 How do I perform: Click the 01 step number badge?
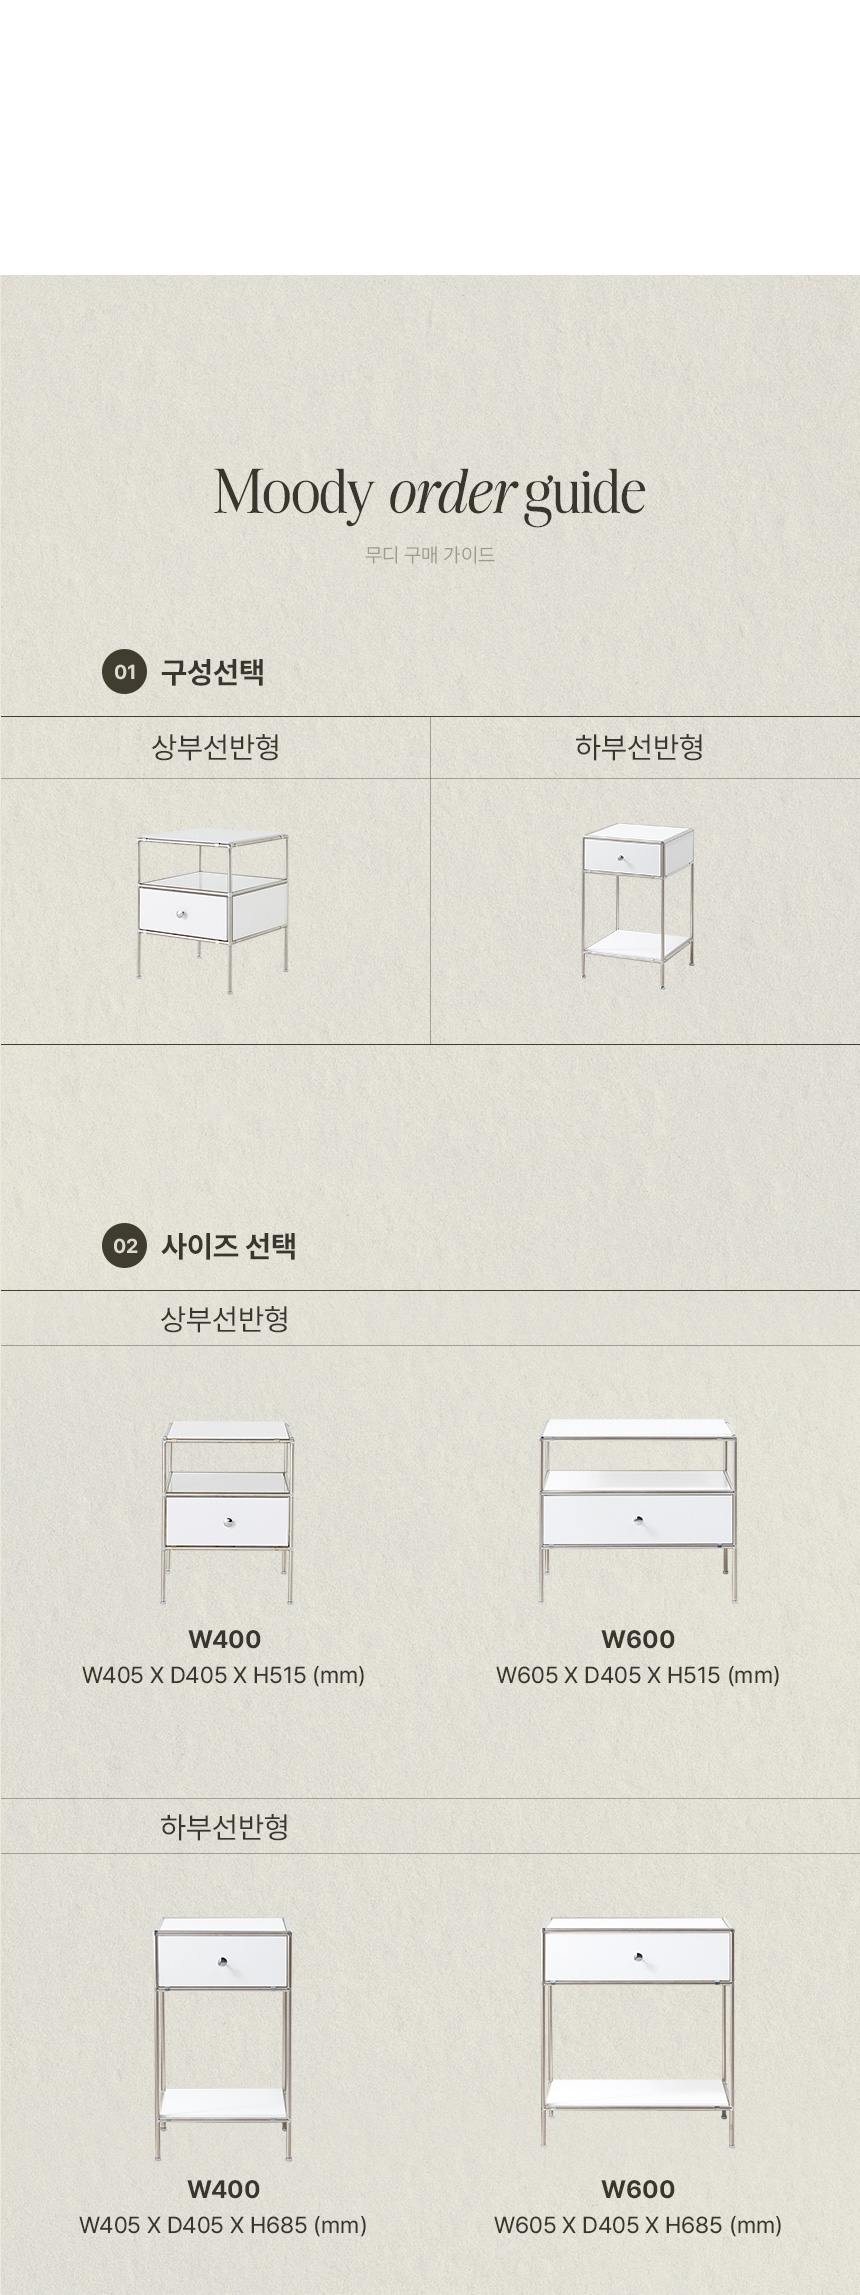coord(124,672)
